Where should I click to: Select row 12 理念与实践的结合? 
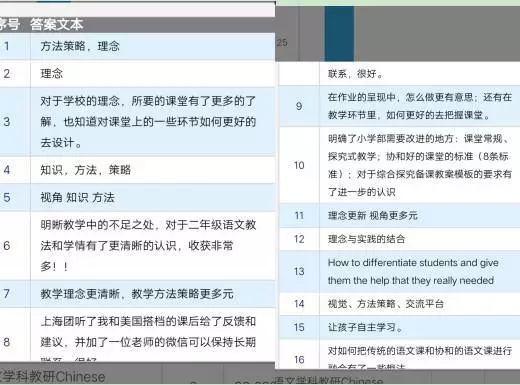coord(400,239)
